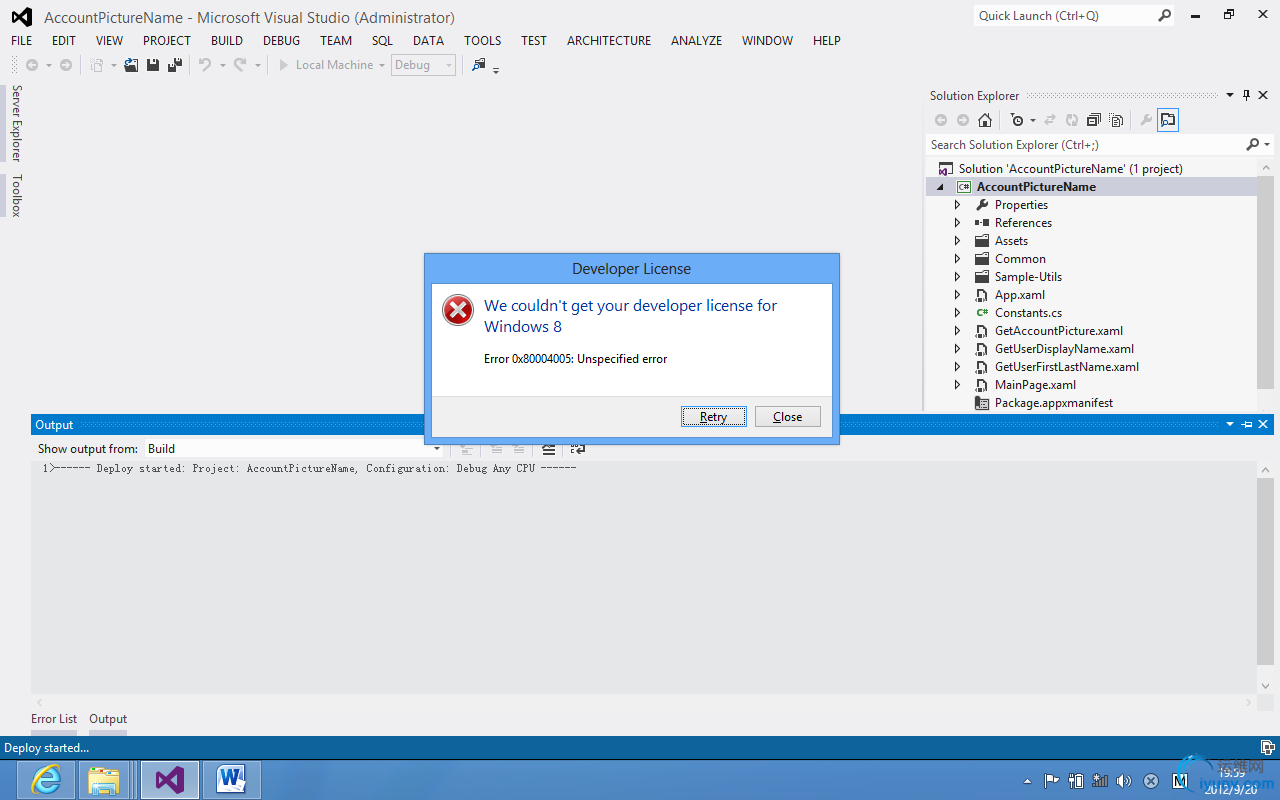
Task: Click the Redo arrow in the toolbar
Action: coord(240,65)
